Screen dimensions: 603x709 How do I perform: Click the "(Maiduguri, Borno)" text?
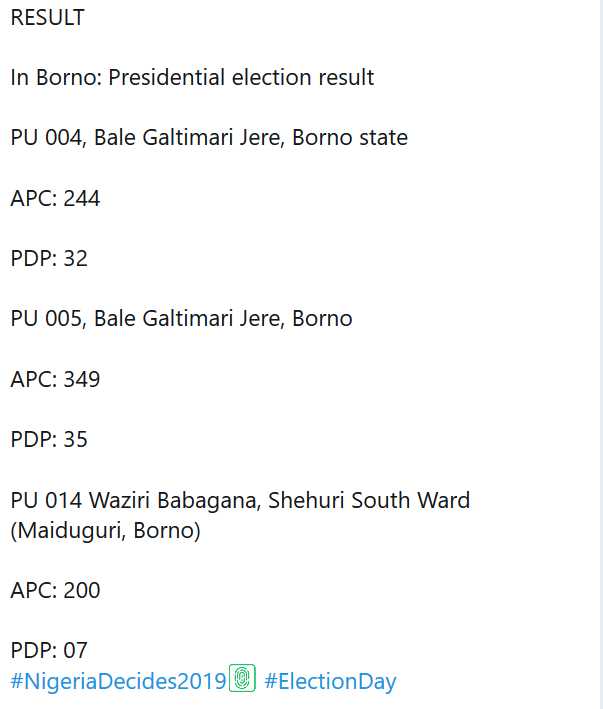(x=106, y=531)
